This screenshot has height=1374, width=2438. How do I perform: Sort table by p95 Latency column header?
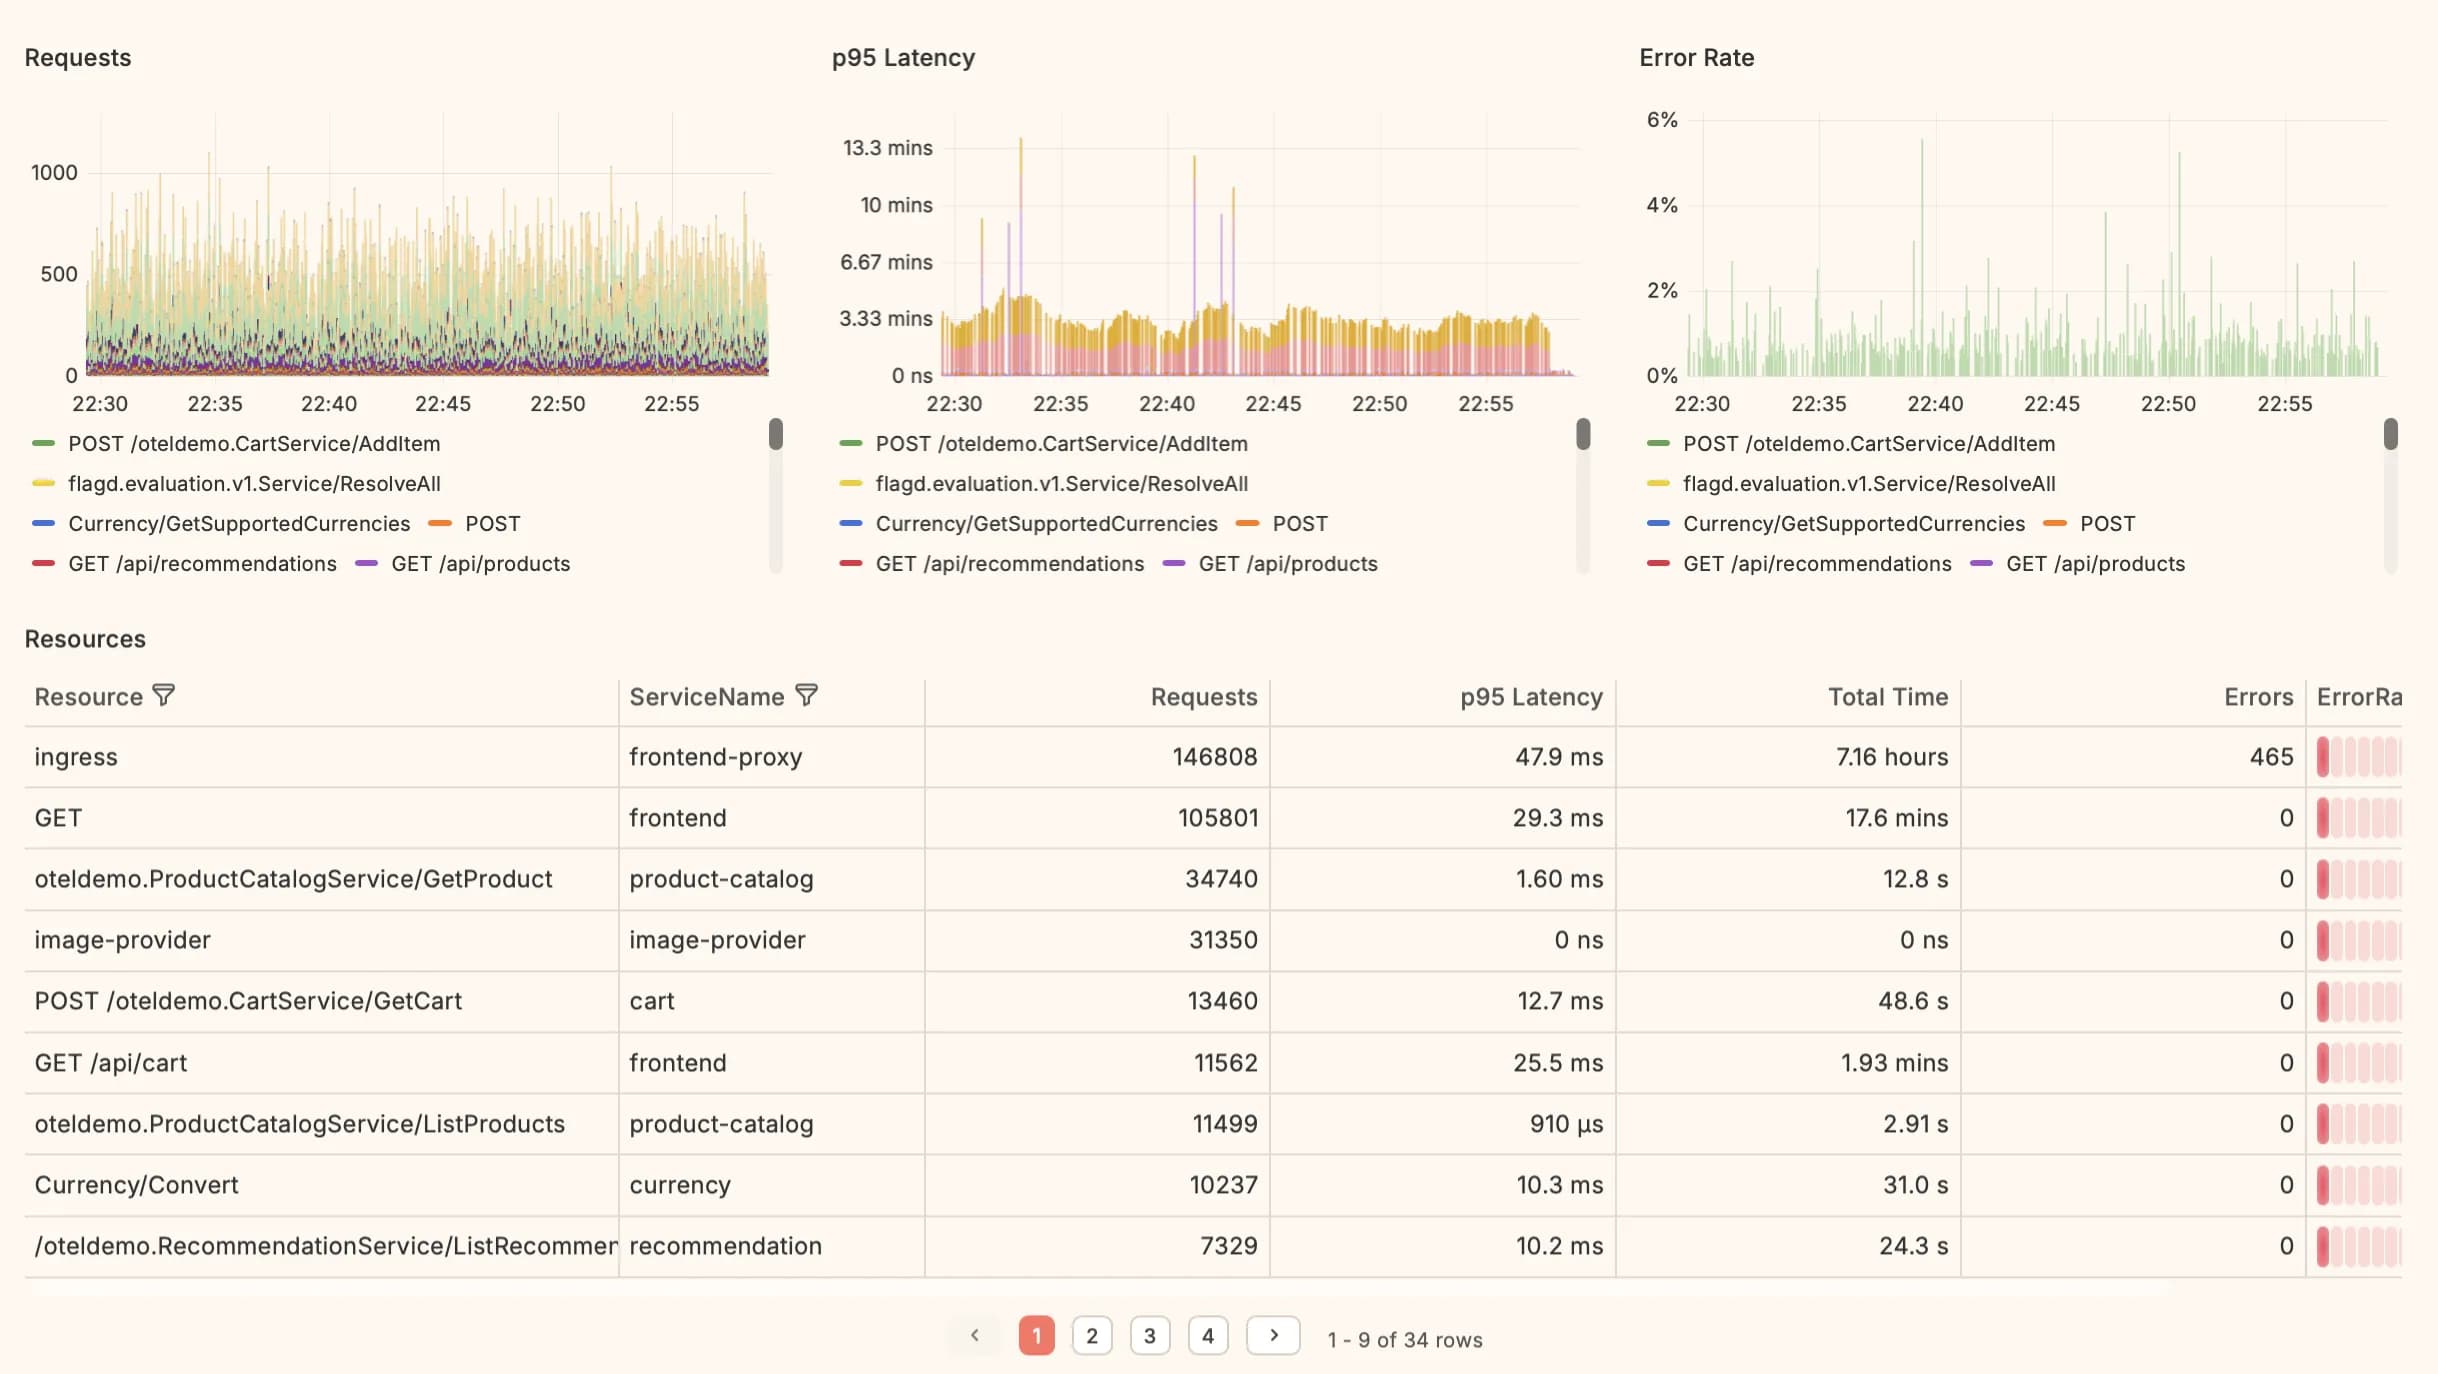1530,697
